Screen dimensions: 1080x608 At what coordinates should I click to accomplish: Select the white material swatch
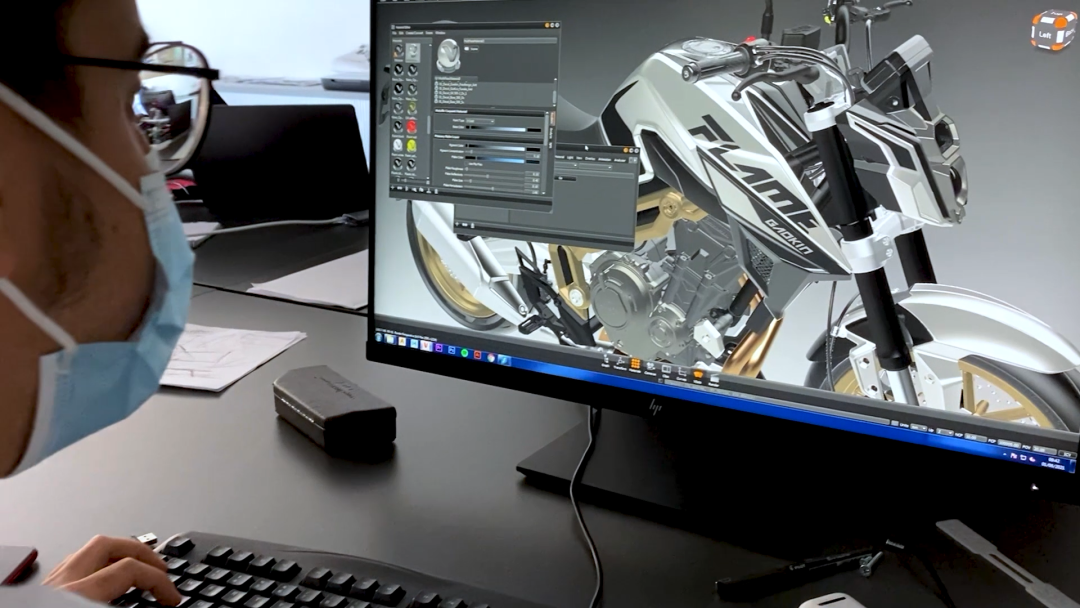pos(398,145)
